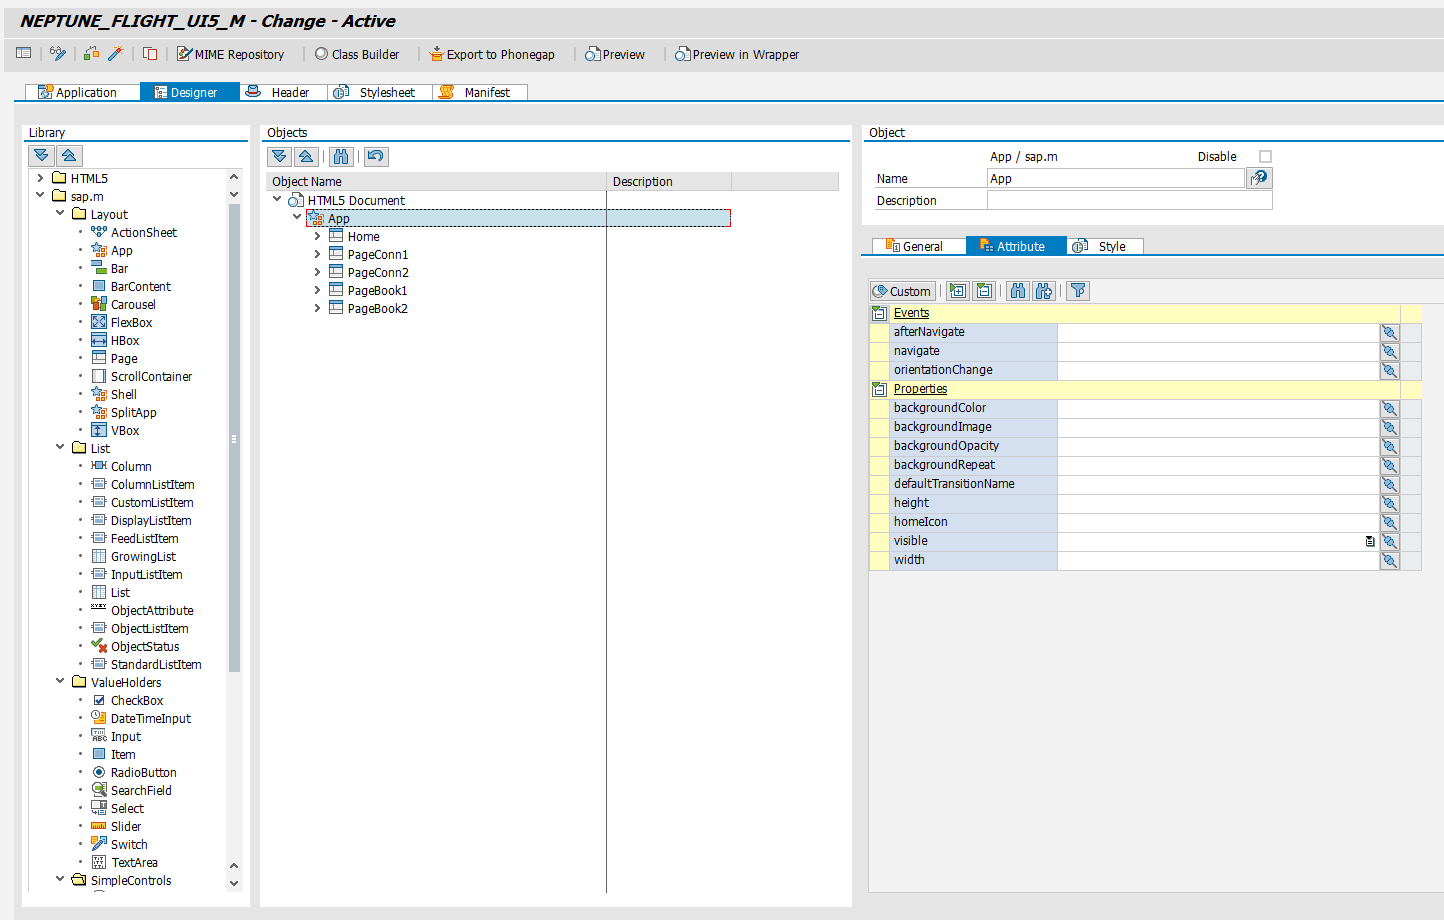
Task: Click the Preview button
Action: 615,54
